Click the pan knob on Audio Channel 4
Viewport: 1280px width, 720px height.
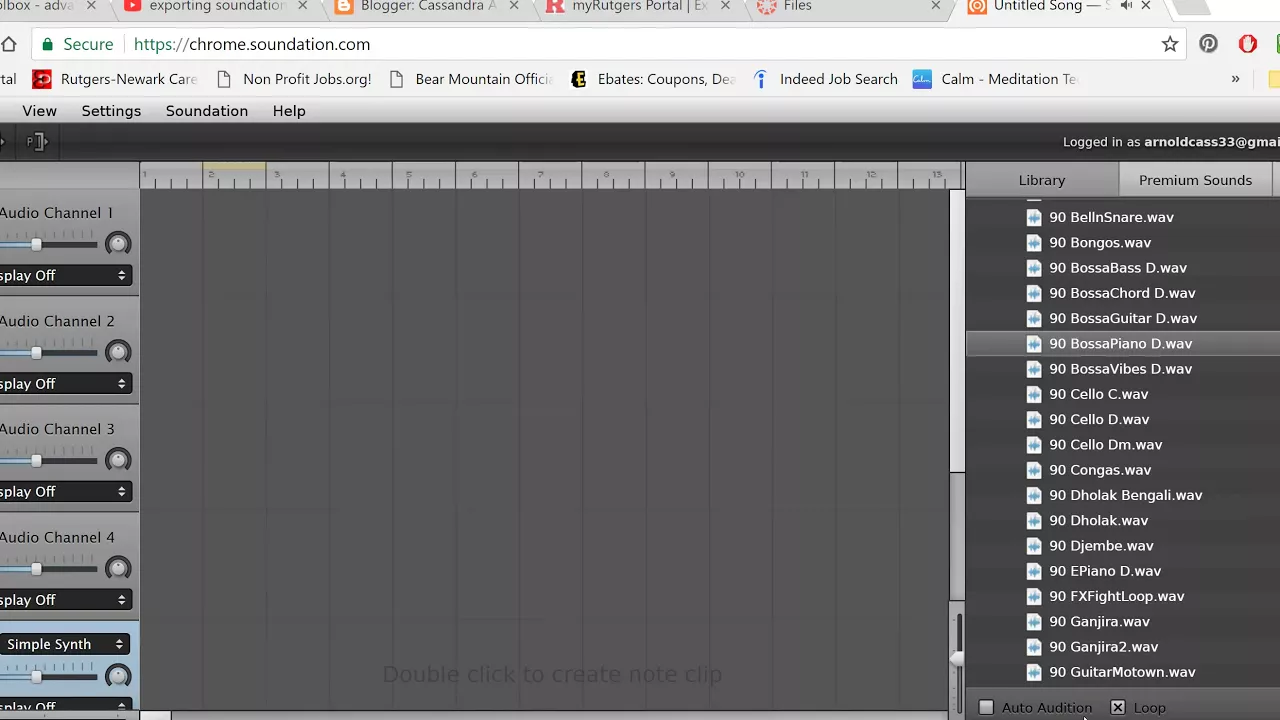118,568
